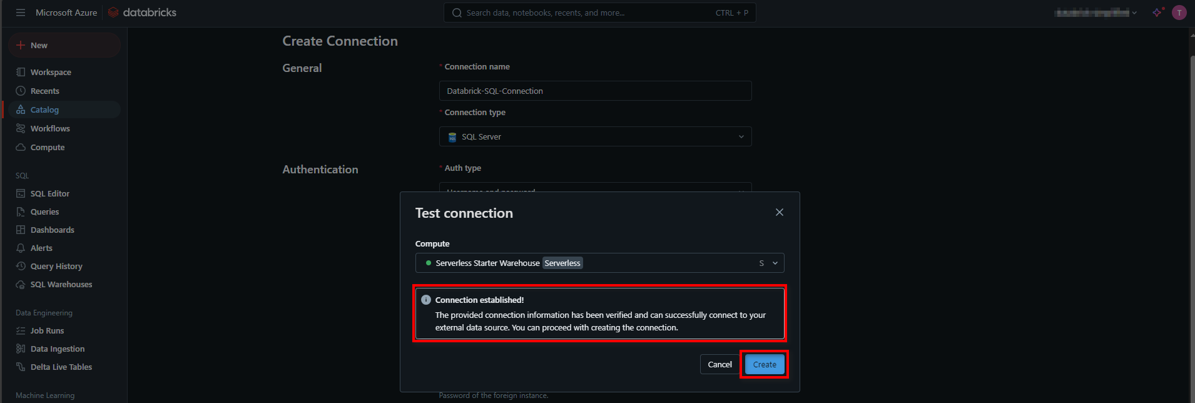Open Delta Live Tables in the sidebar

[61, 367]
